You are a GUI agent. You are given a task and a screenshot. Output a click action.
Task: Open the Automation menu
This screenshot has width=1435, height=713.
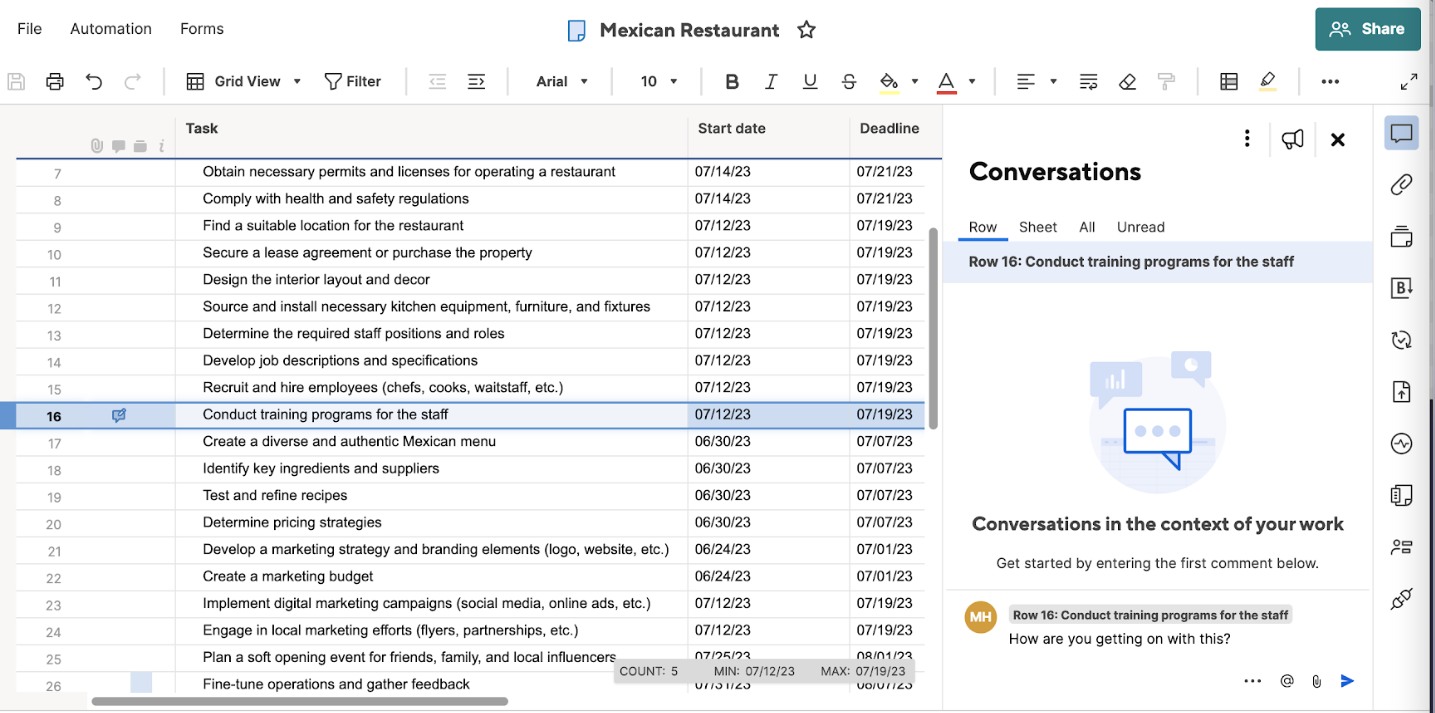[x=110, y=28]
